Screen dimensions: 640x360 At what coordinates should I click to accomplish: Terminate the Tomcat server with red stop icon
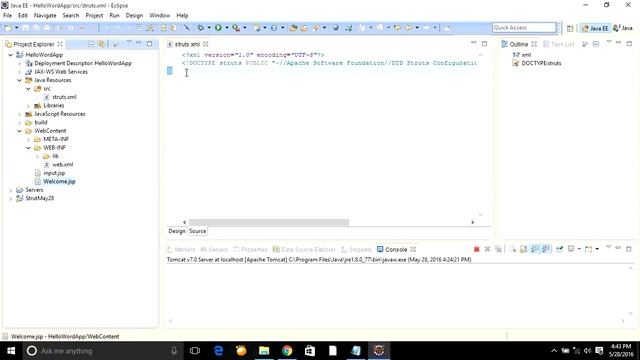(x=476, y=249)
